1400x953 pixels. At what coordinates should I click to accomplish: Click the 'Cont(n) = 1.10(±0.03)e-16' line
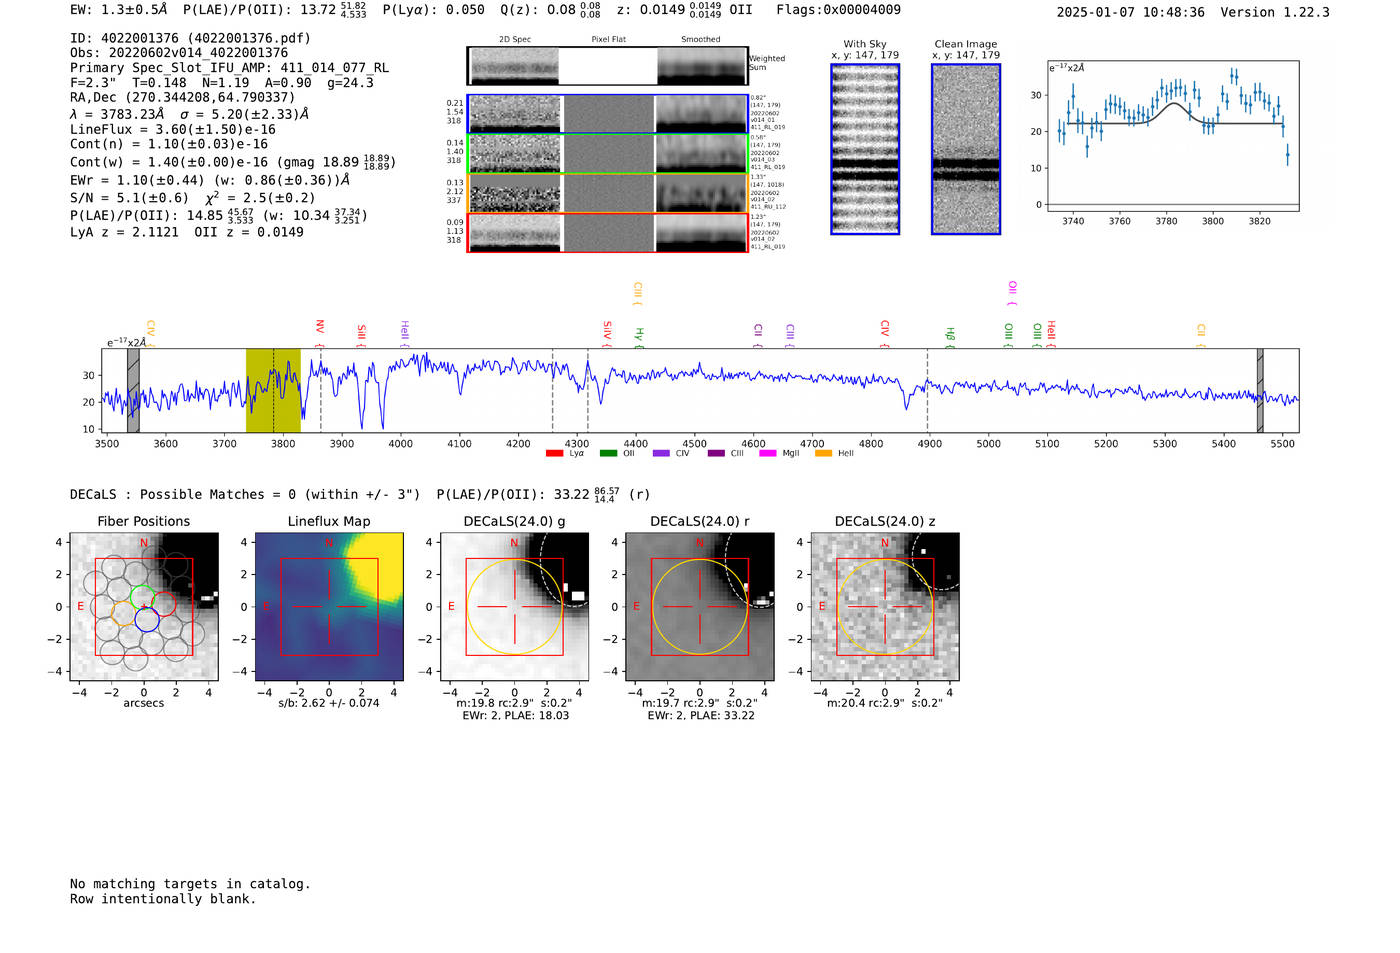pos(169,144)
